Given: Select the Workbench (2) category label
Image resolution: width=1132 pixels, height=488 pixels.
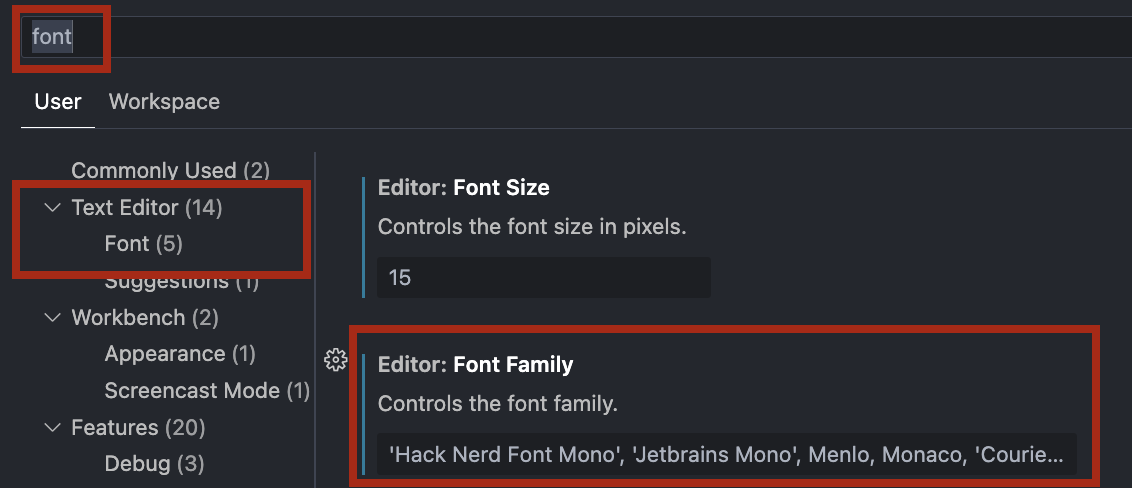Looking at the screenshot, I should tap(145, 318).
